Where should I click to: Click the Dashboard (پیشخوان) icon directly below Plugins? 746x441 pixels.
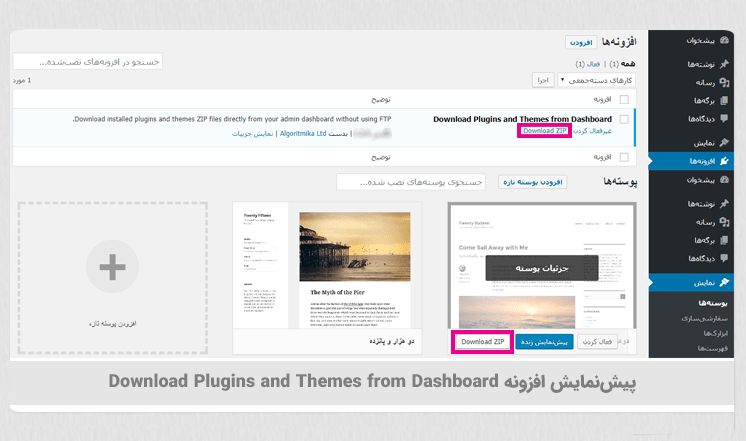click(x=724, y=179)
